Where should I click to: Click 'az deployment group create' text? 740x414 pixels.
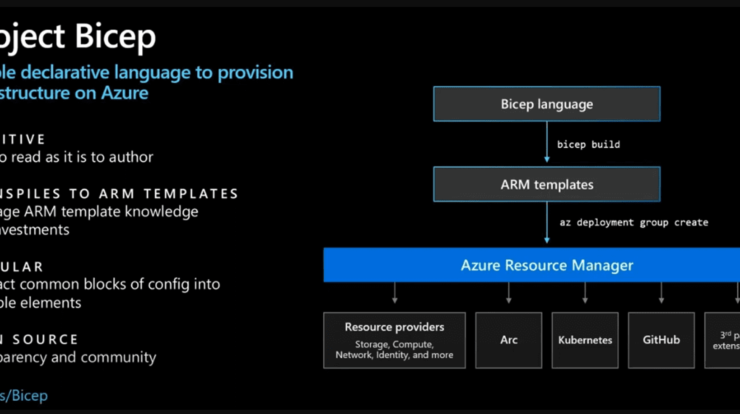click(x=634, y=222)
